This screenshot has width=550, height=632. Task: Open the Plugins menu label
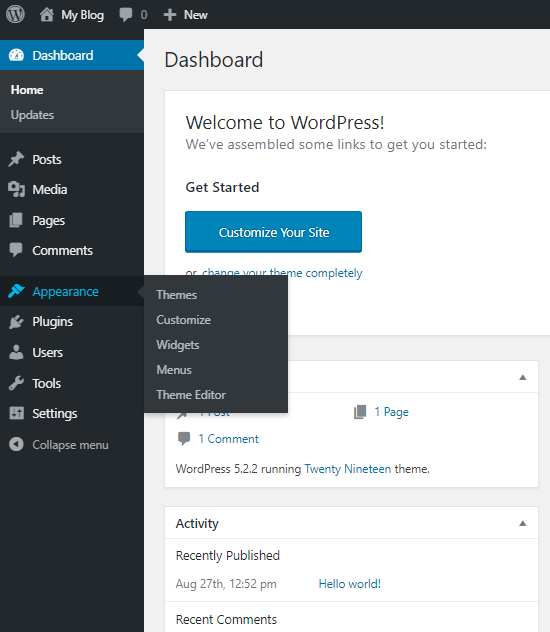[x=52, y=322]
